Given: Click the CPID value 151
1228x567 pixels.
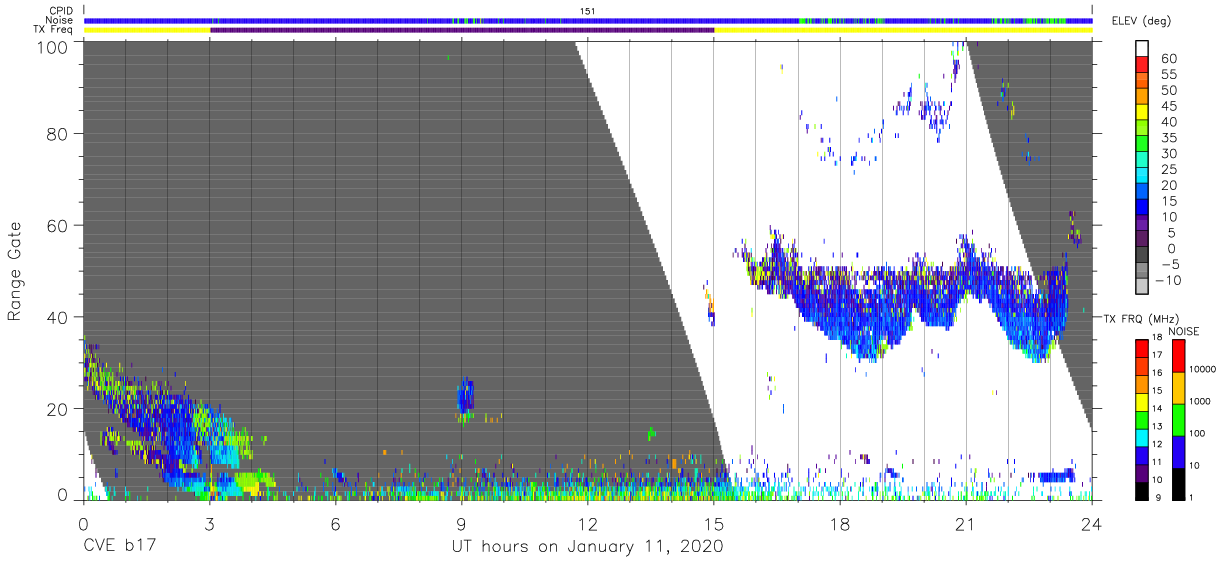Looking at the screenshot, I should [588, 11].
